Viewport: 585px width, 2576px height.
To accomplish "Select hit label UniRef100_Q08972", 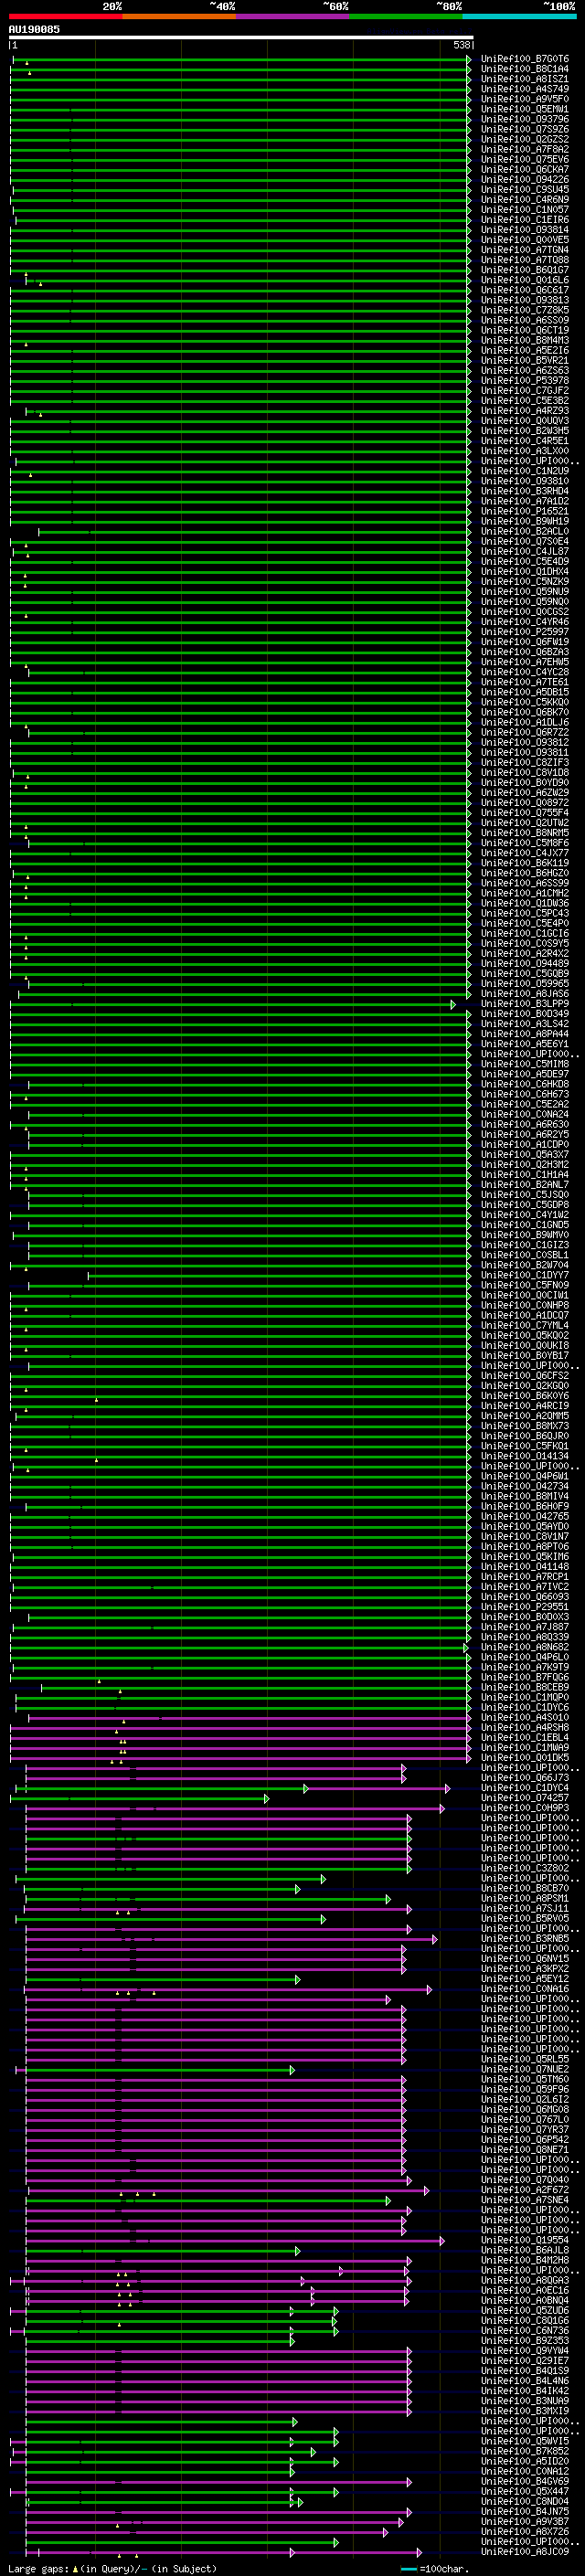I will [525, 802].
